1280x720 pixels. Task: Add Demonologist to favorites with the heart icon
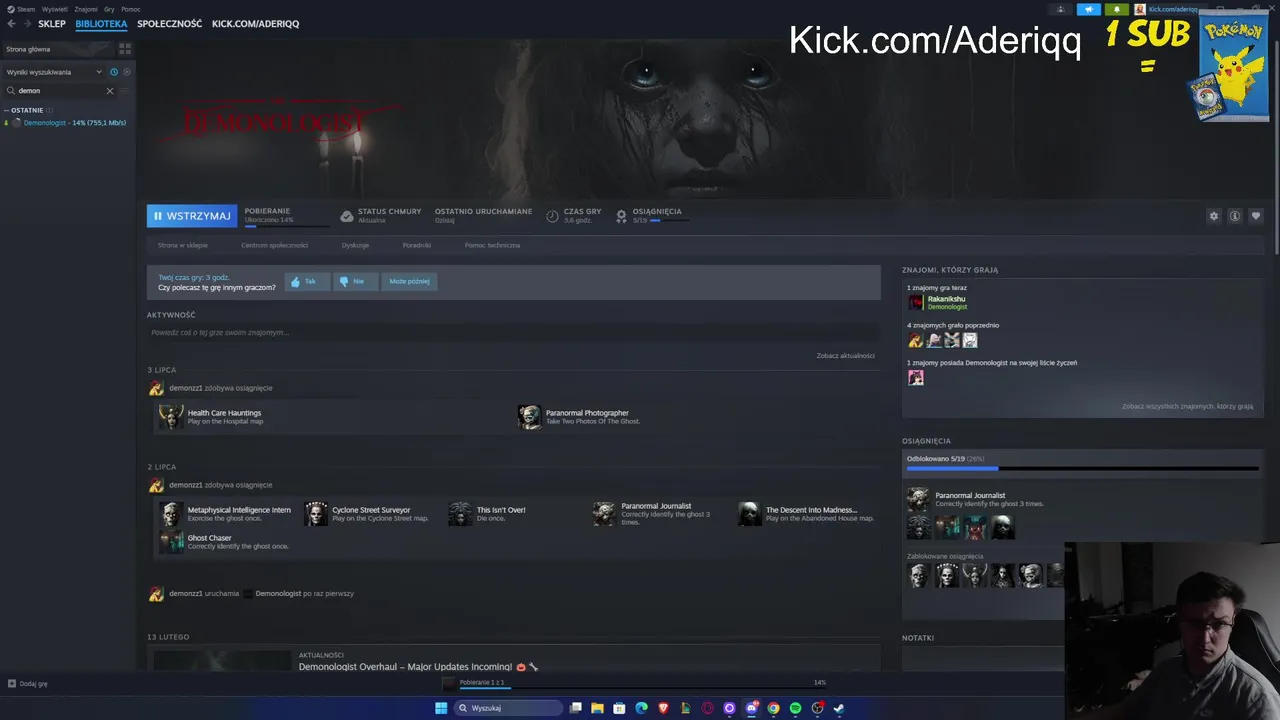pyautogui.click(x=1256, y=216)
